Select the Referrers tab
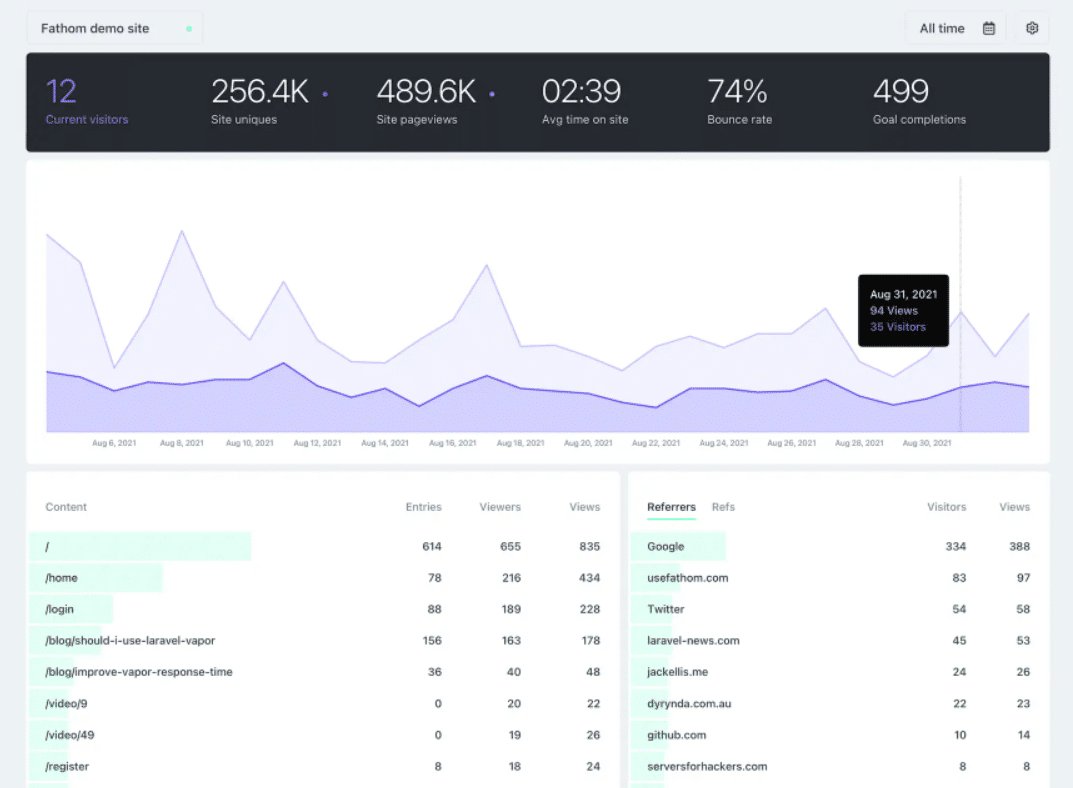Screen dimensions: 1073x788 point(670,507)
